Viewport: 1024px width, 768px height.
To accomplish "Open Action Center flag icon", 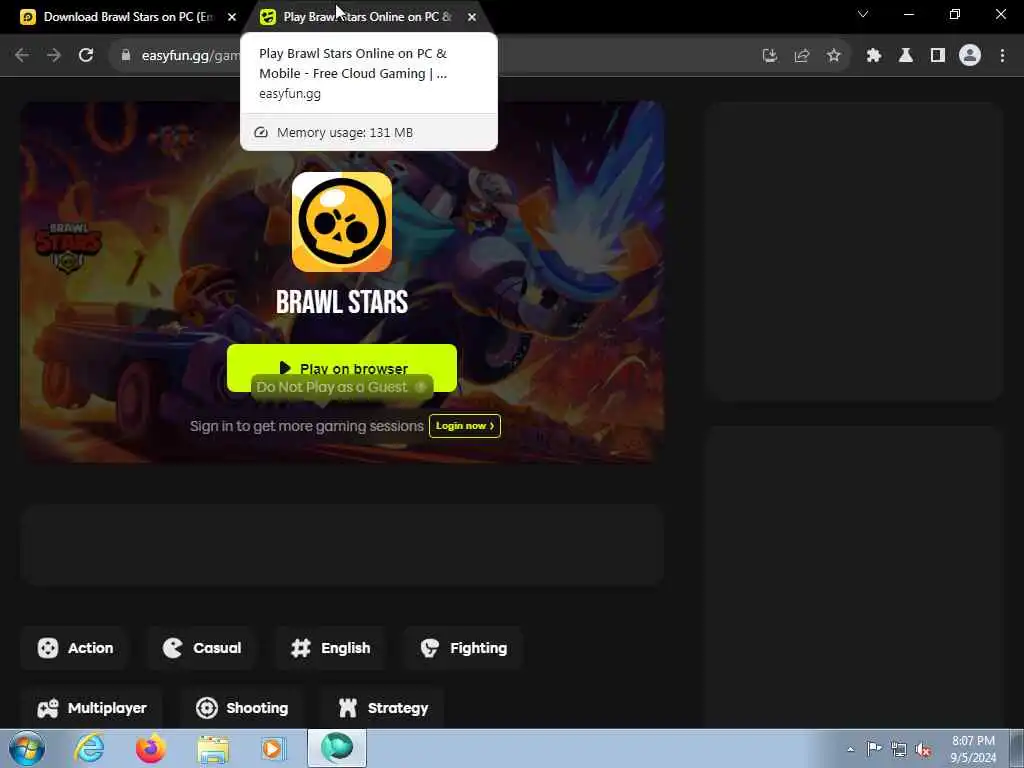I will 874,748.
